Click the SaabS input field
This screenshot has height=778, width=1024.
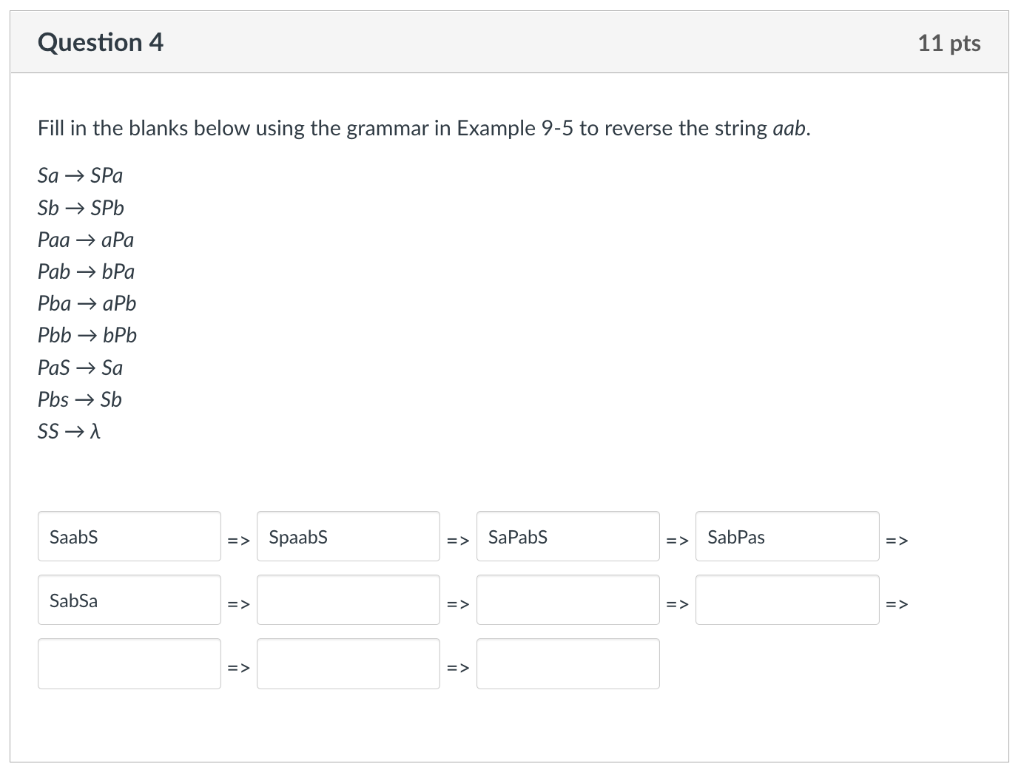point(128,536)
